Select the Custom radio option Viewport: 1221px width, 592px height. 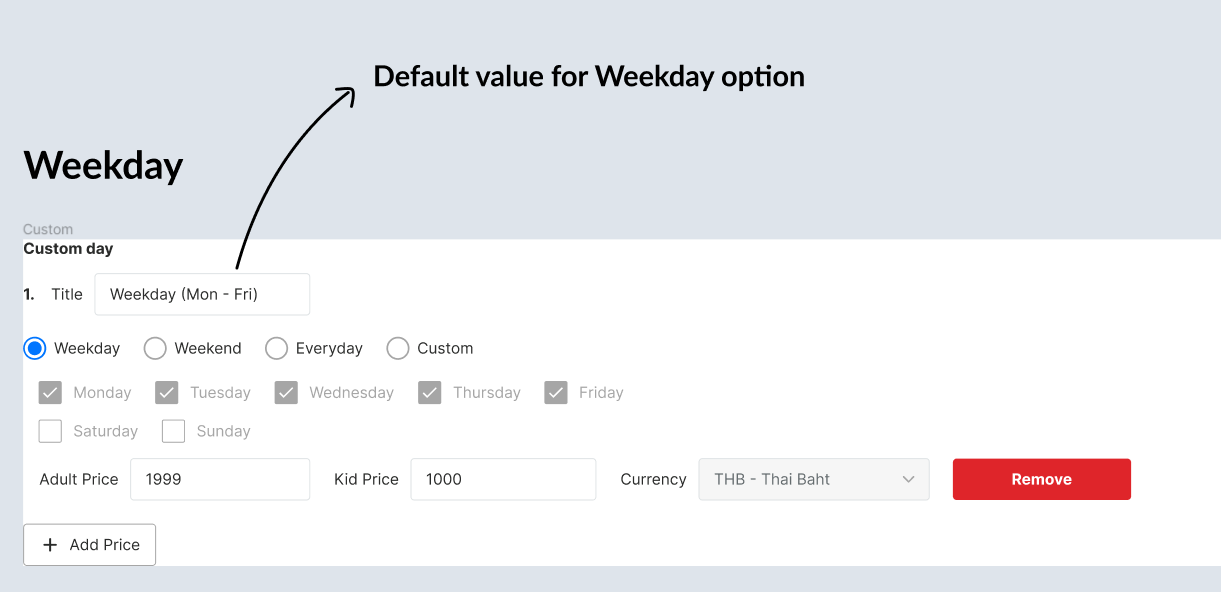(398, 348)
